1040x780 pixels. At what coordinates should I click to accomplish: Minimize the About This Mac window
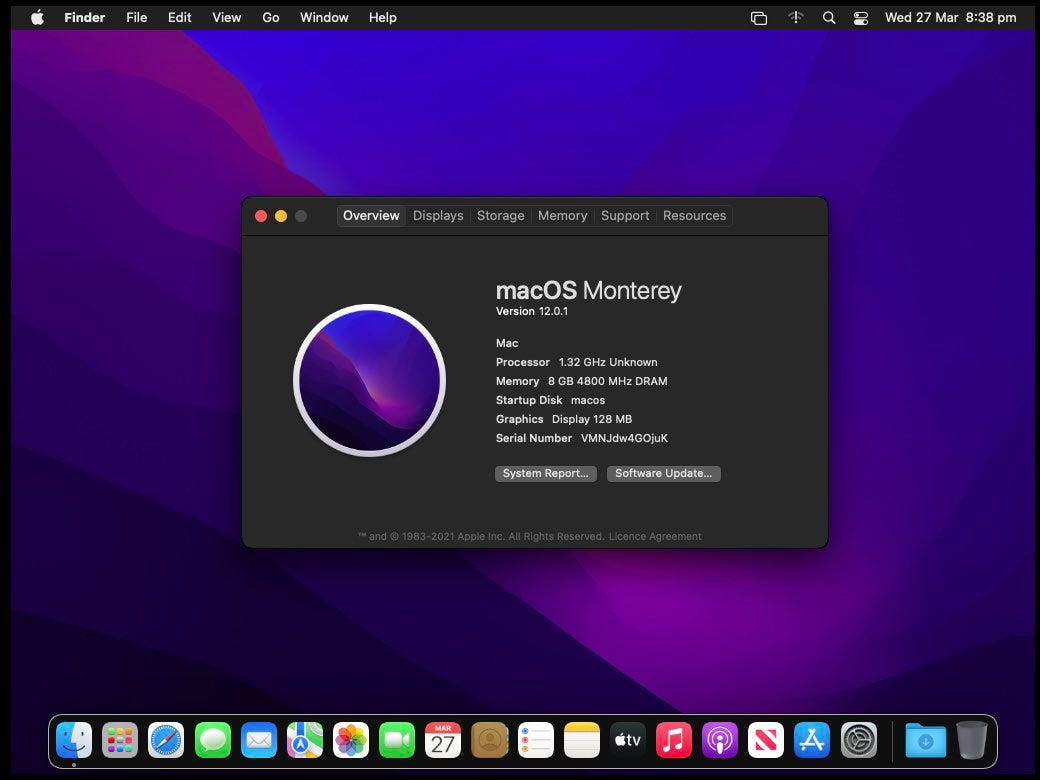[x=281, y=216]
